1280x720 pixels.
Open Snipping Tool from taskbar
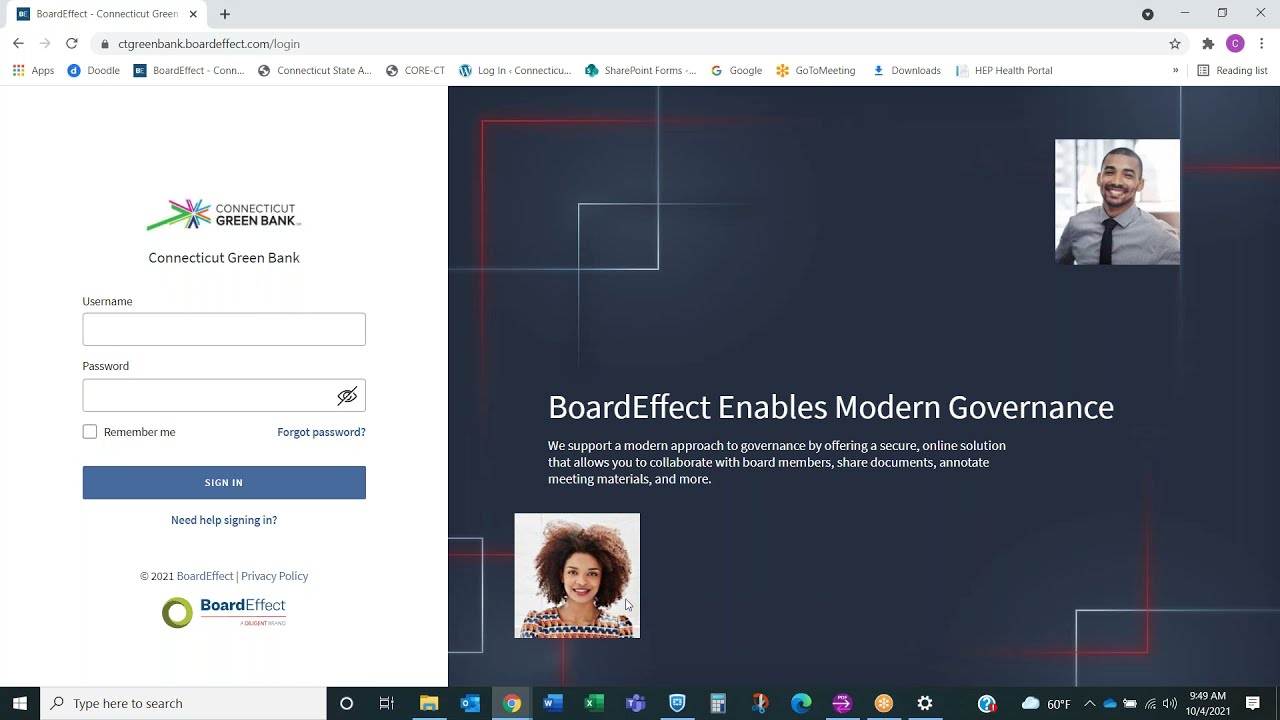(x=759, y=703)
